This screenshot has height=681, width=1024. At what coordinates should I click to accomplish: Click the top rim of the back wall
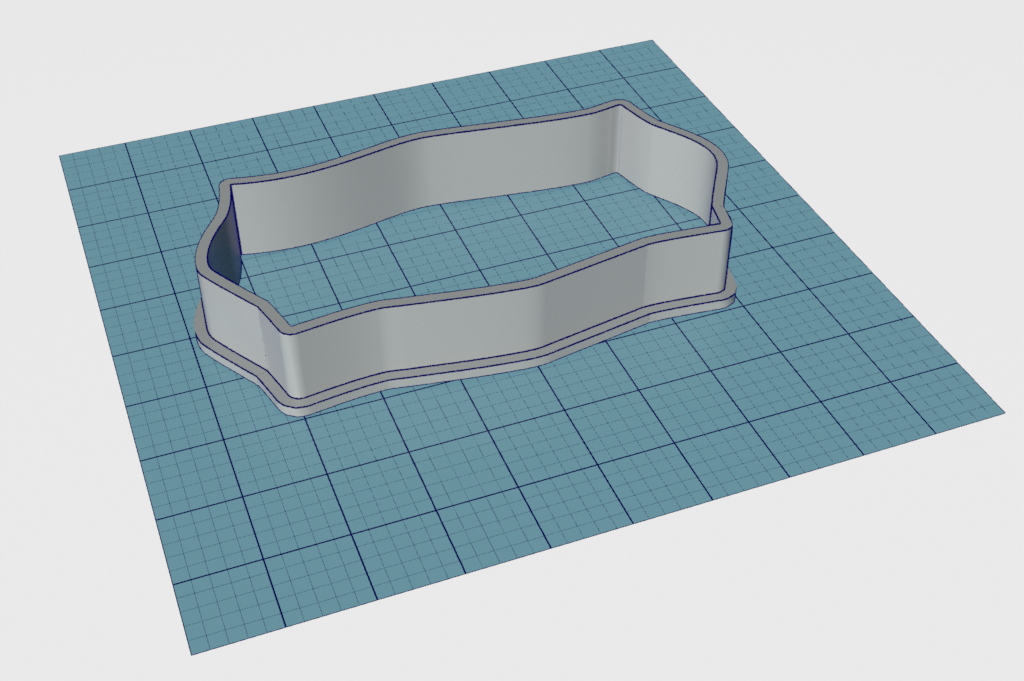[420, 142]
